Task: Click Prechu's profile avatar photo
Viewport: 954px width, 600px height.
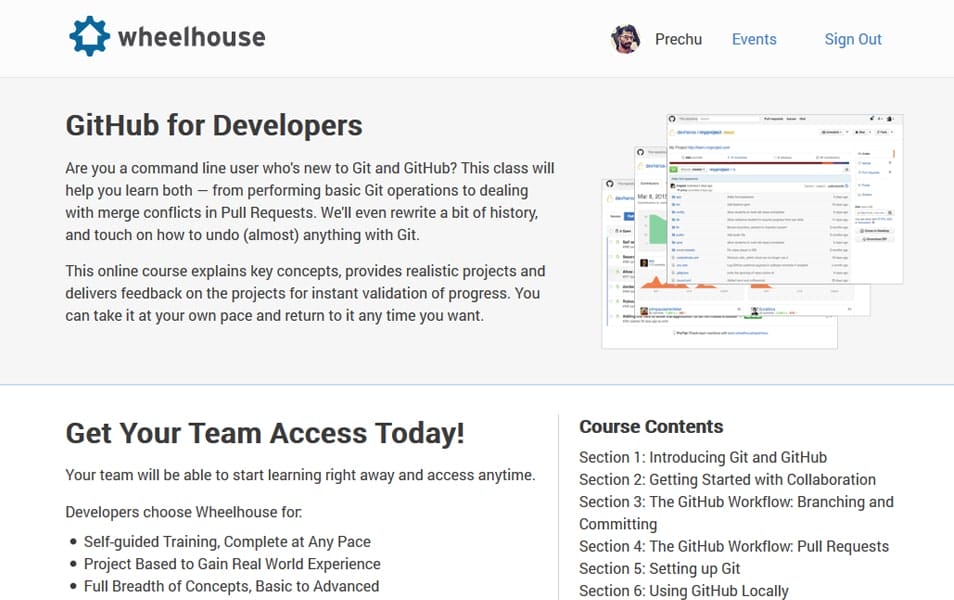Action: pos(624,39)
